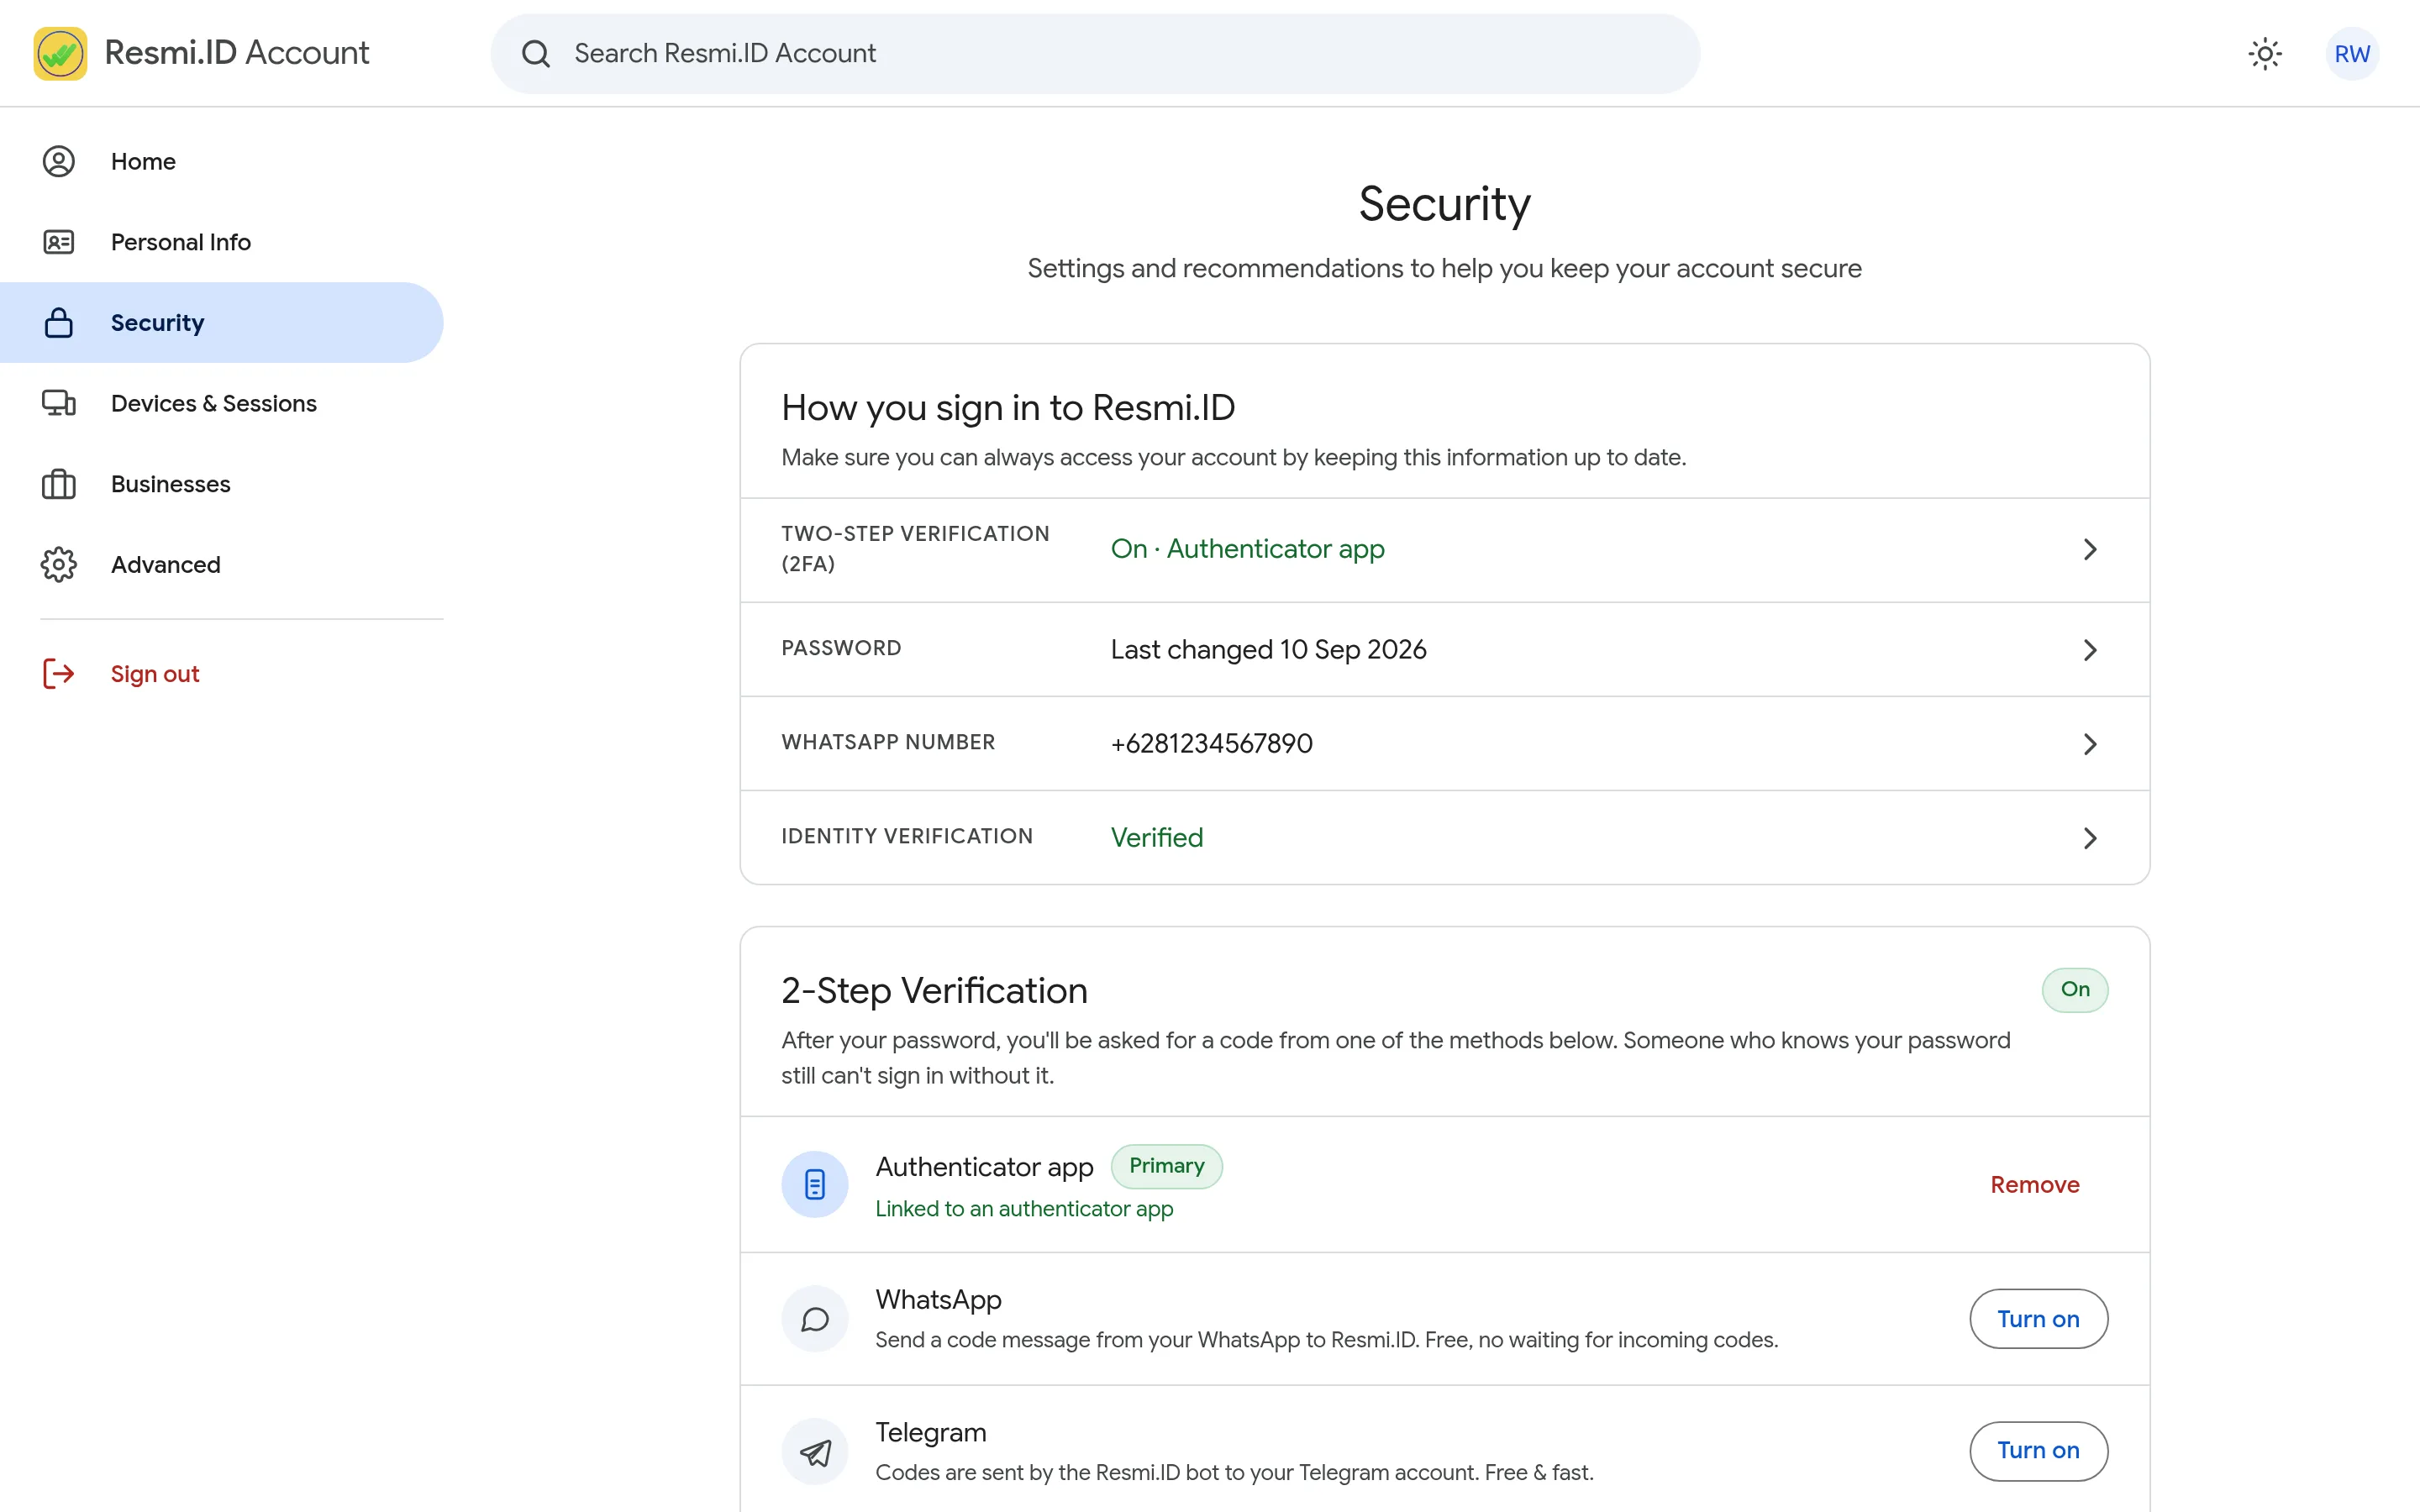Focus the Search Resmi.ID Account field

pyautogui.click(x=1095, y=54)
